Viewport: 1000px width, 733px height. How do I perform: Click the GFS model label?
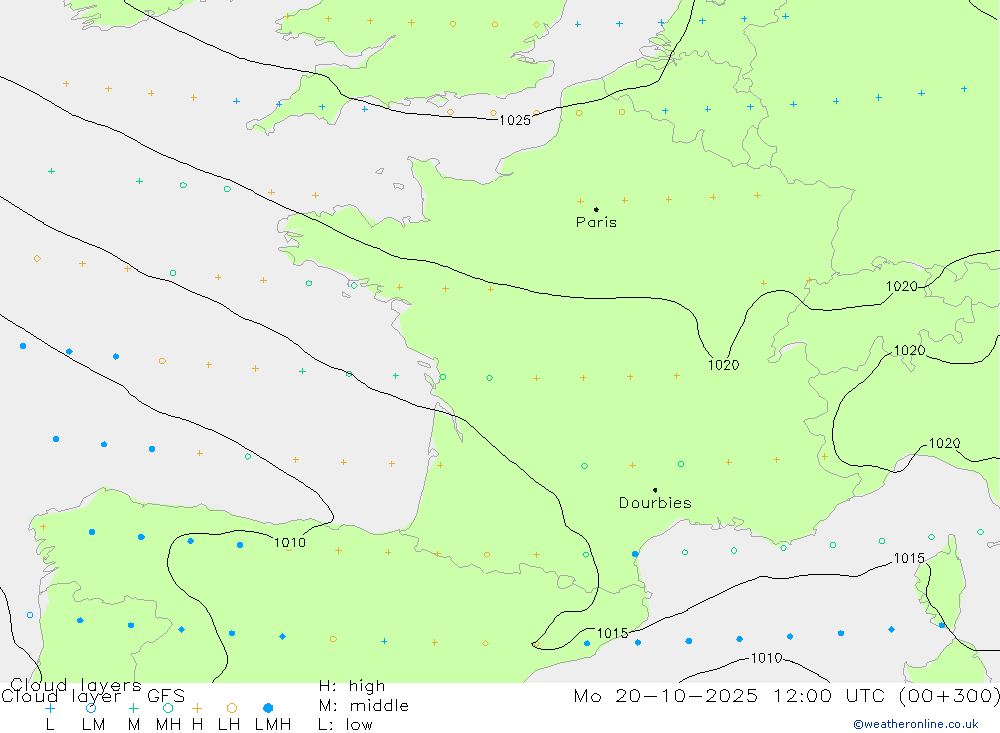pyautogui.click(x=166, y=696)
